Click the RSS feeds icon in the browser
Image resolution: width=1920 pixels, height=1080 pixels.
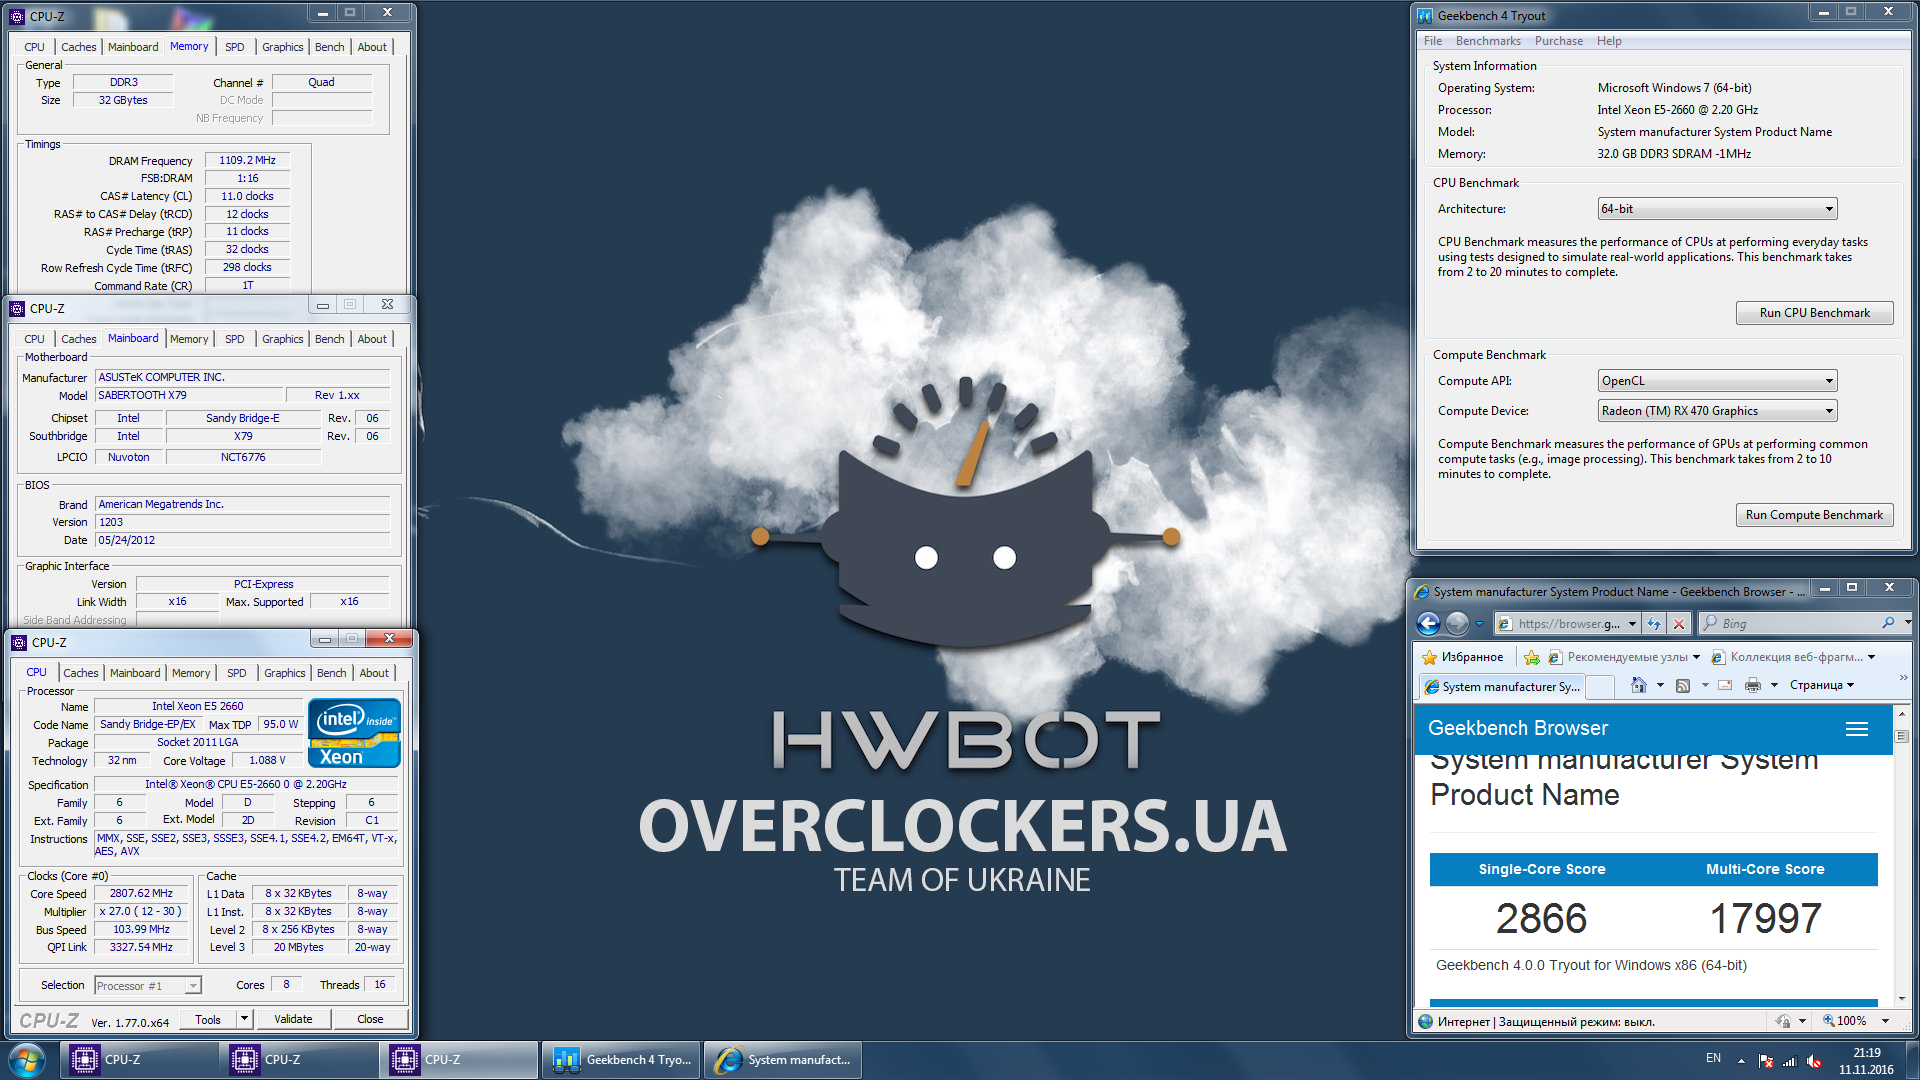click(x=1683, y=685)
